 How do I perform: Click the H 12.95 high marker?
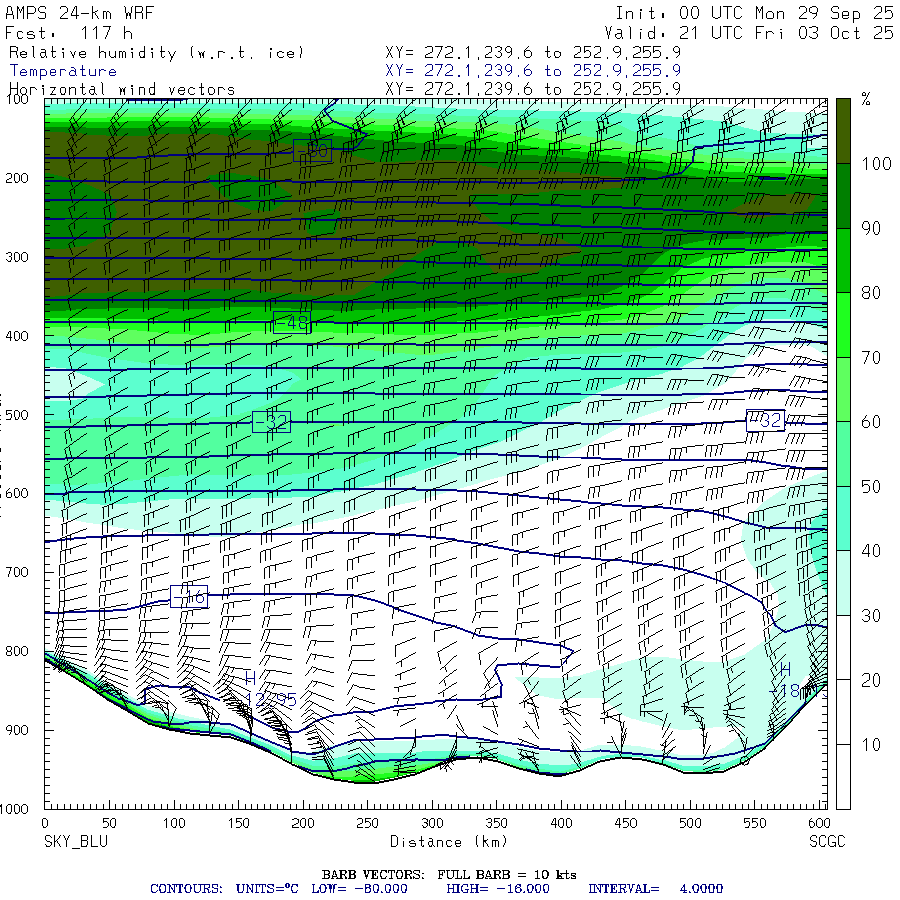tap(270, 689)
